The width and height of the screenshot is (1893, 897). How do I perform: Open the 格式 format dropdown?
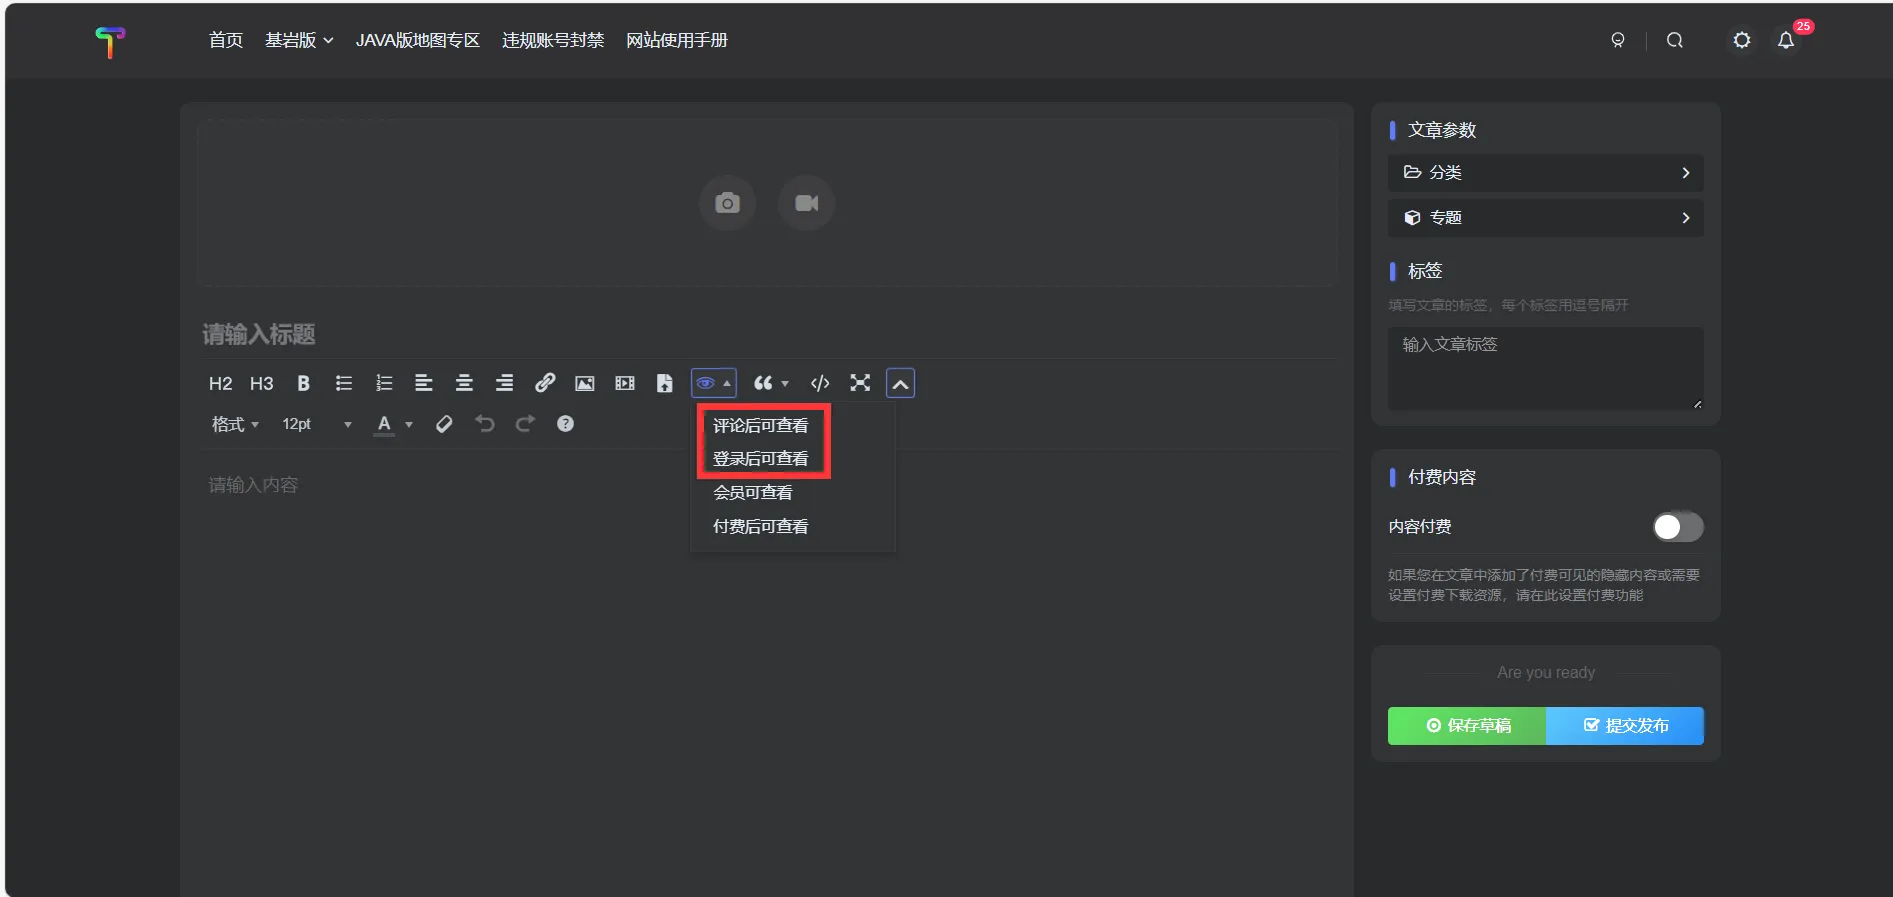click(x=235, y=424)
